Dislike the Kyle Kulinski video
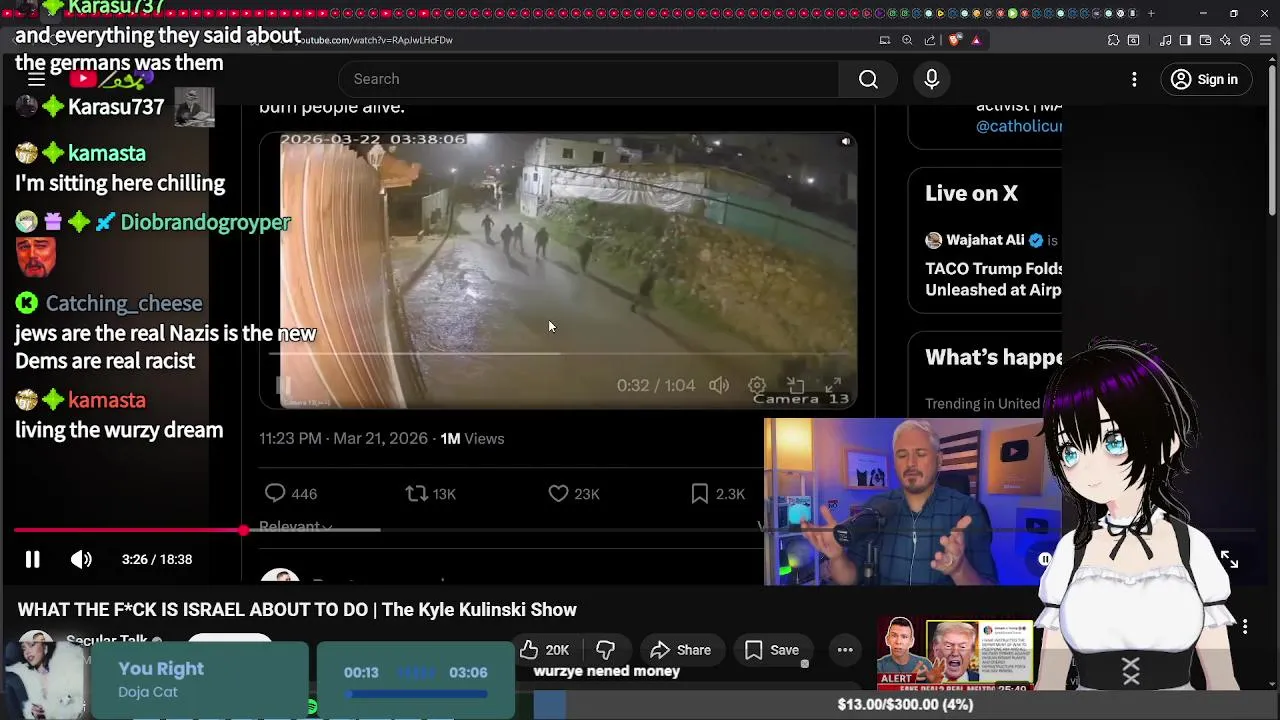The width and height of the screenshot is (1280, 720). 606,650
